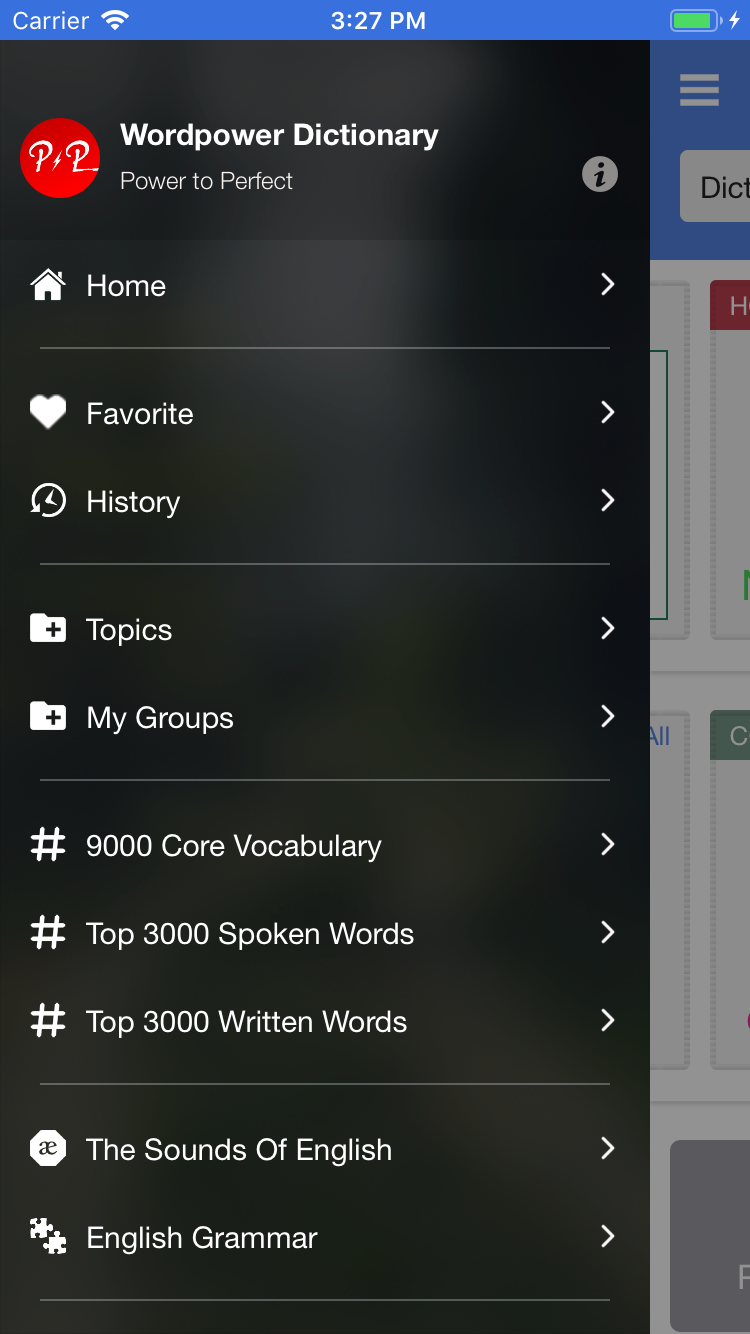Open the My Groups menu entry
The image size is (750, 1334).
(x=160, y=718)
